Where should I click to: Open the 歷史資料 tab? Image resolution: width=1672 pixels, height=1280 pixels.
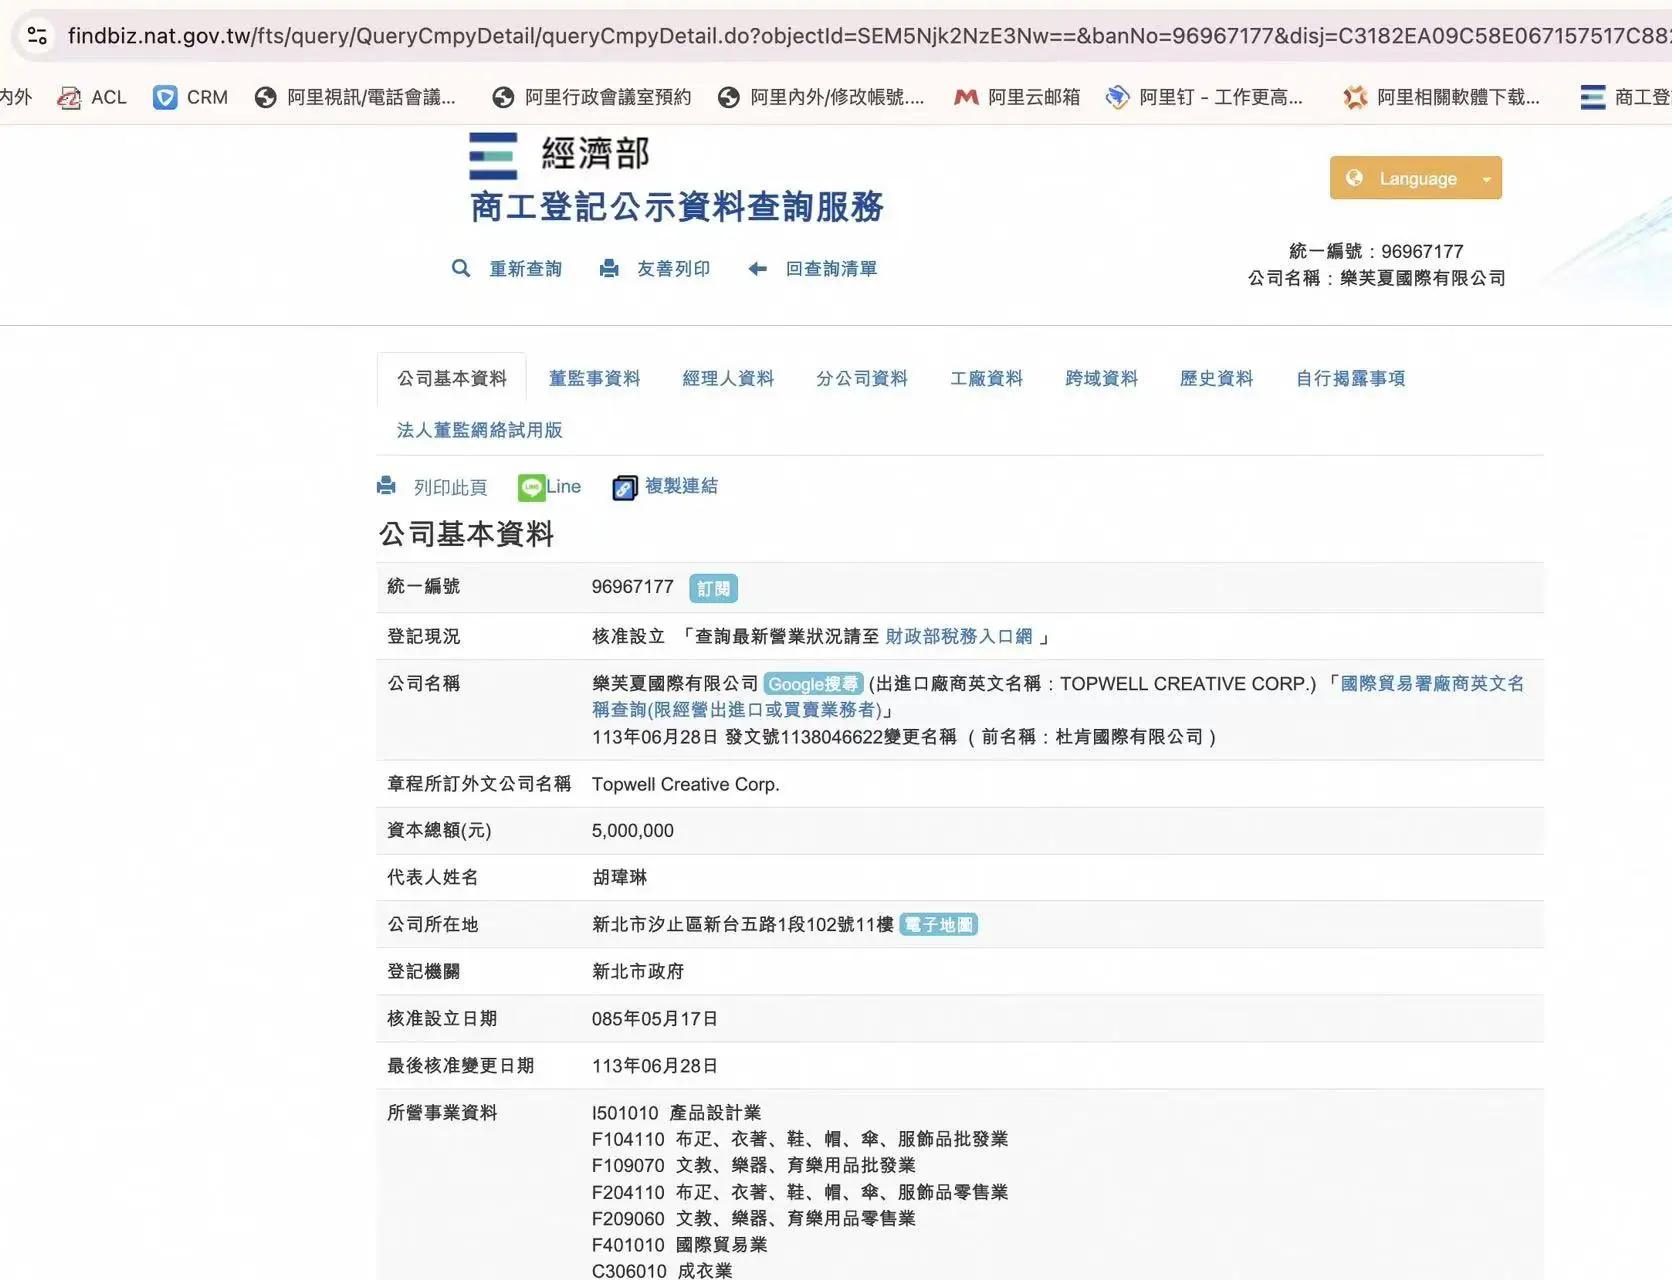(x=1216, y=378)
